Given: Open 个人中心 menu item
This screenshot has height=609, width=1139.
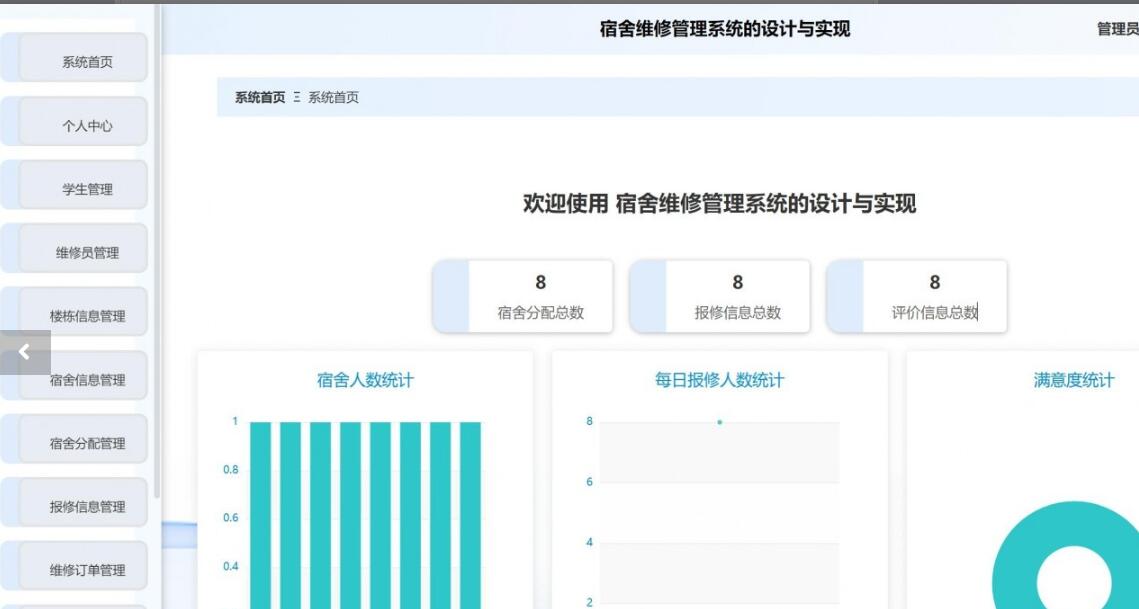Looking at the screenshot, I should click(x=87, y=126).
